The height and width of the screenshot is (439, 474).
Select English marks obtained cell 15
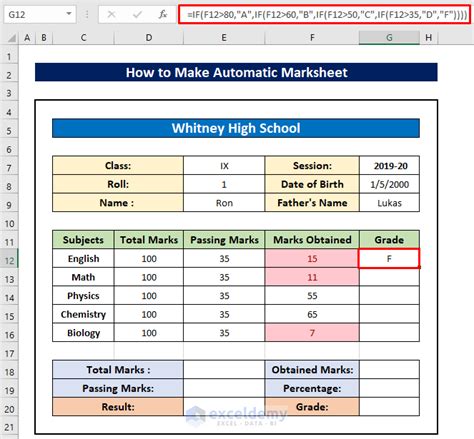coord(312,258)
